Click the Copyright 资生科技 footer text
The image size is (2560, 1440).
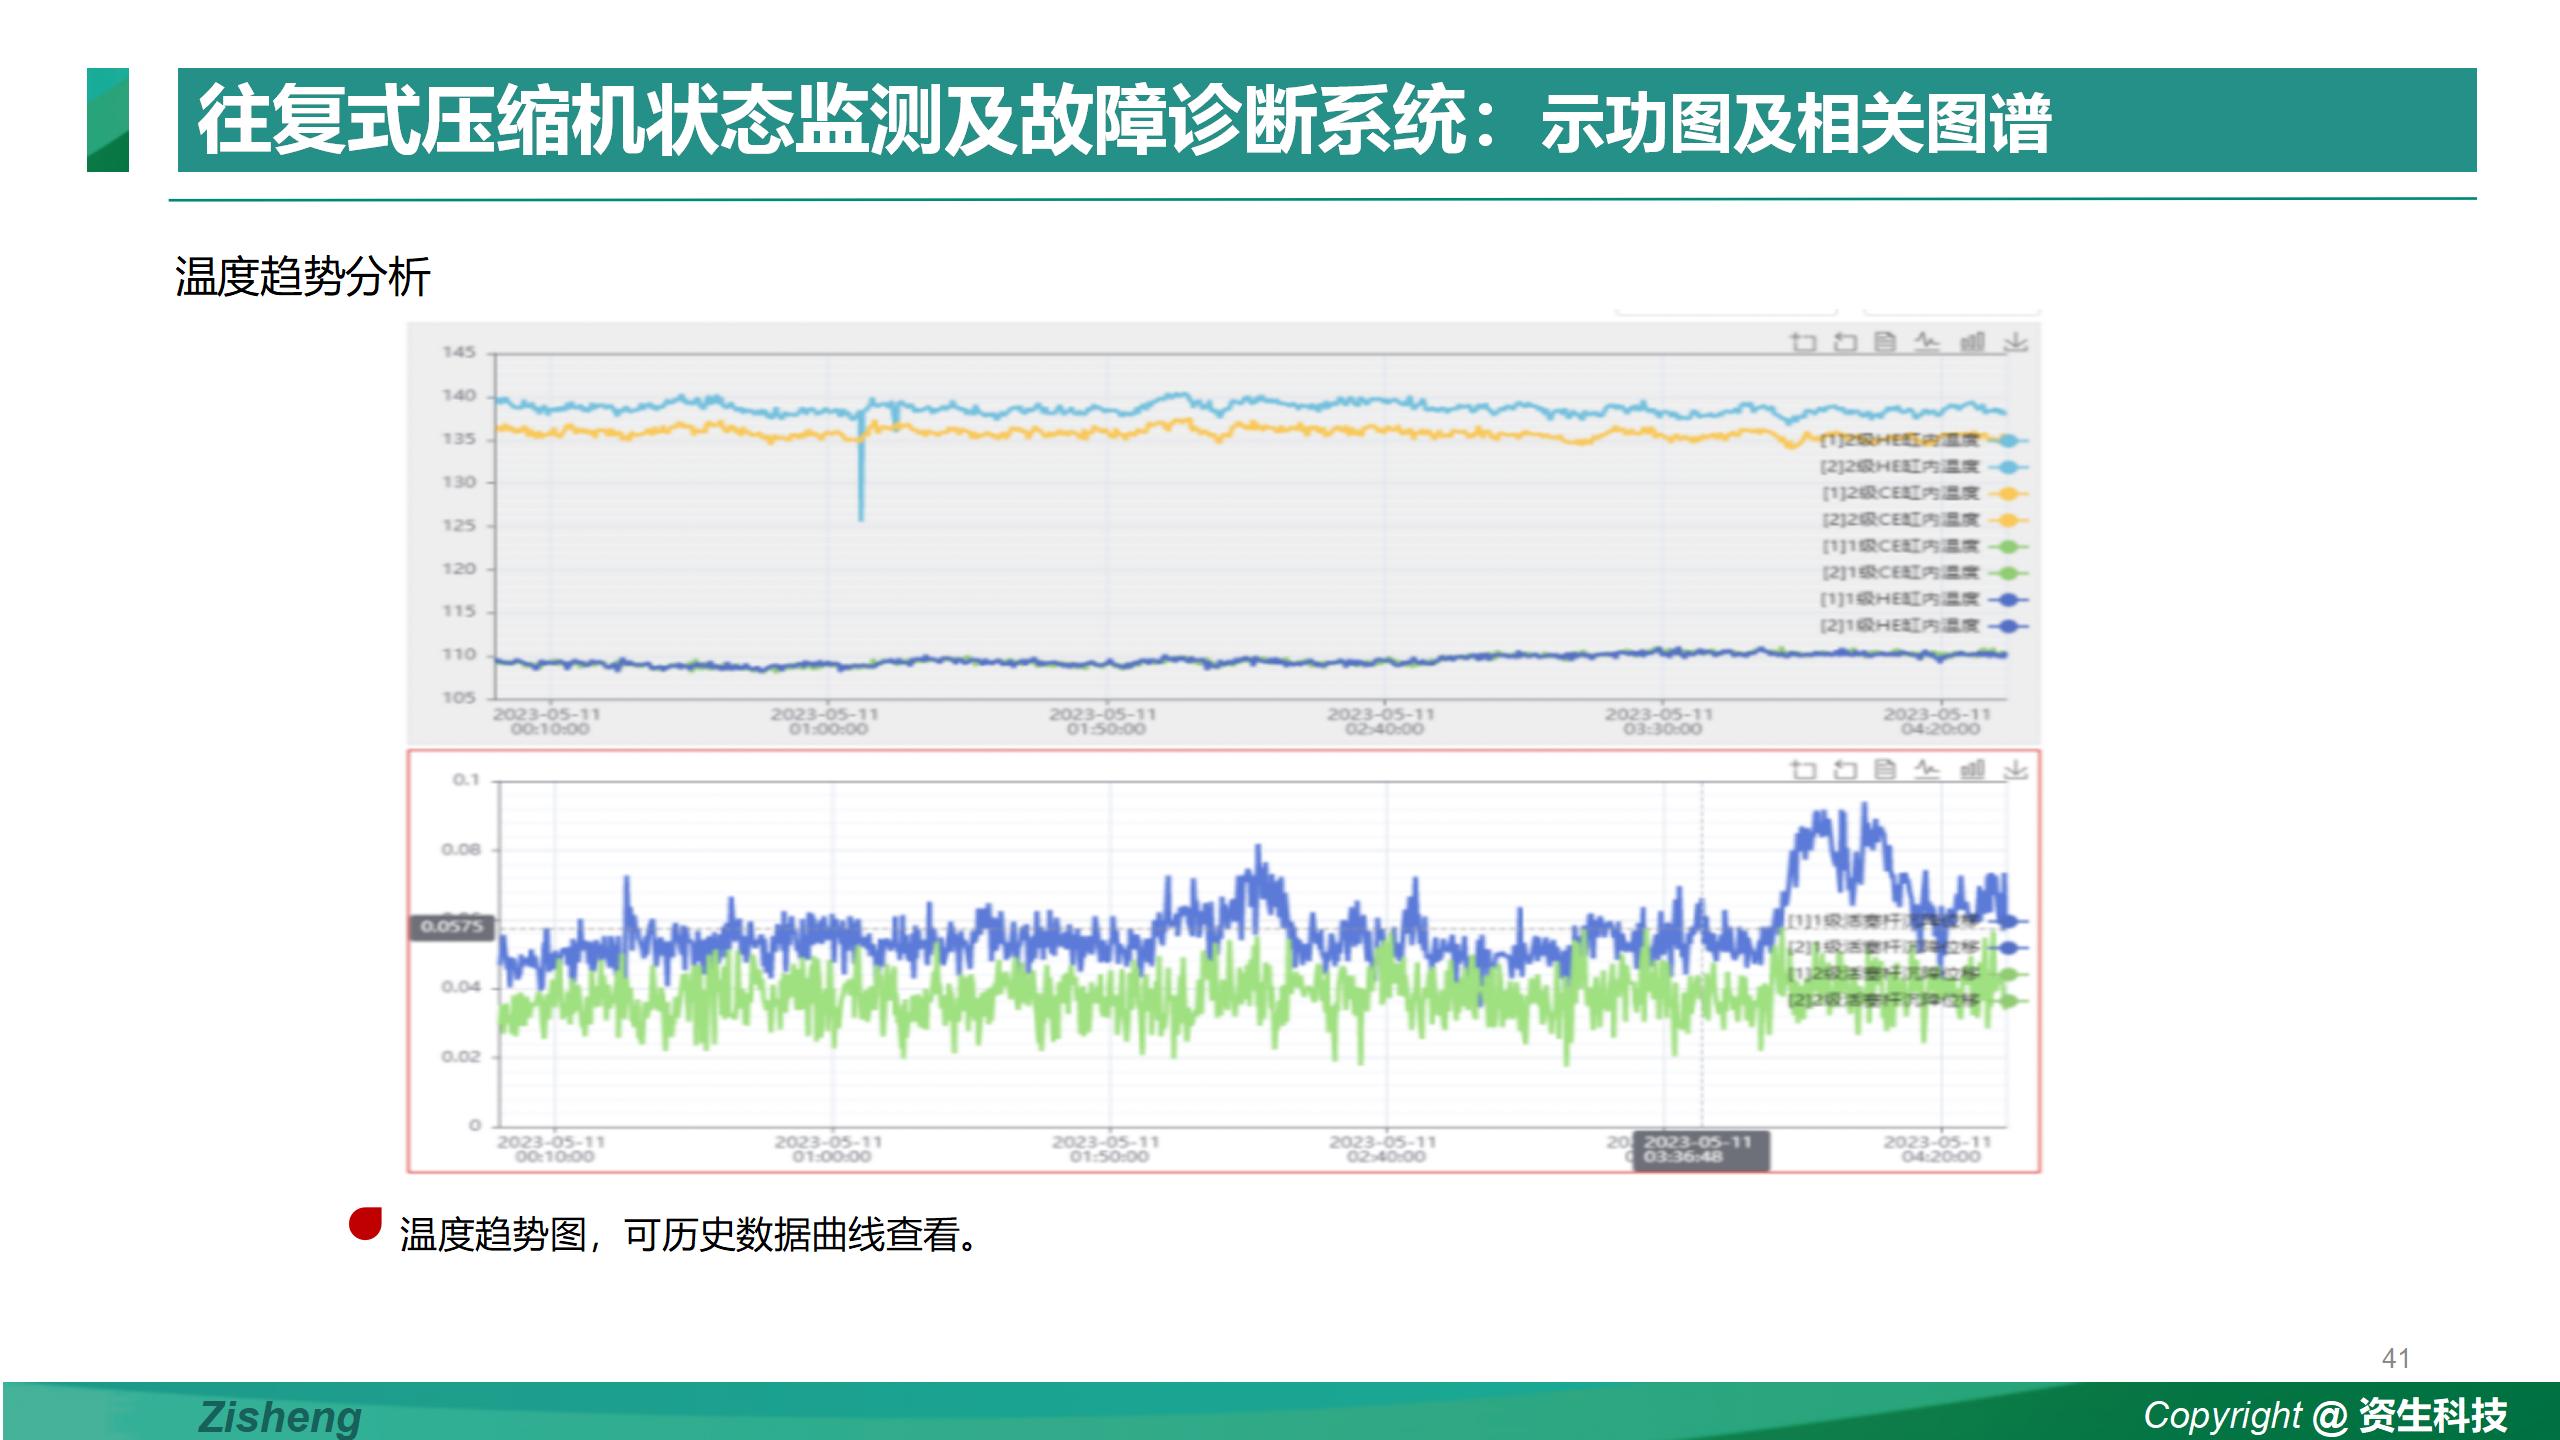coord(2324,1415)
